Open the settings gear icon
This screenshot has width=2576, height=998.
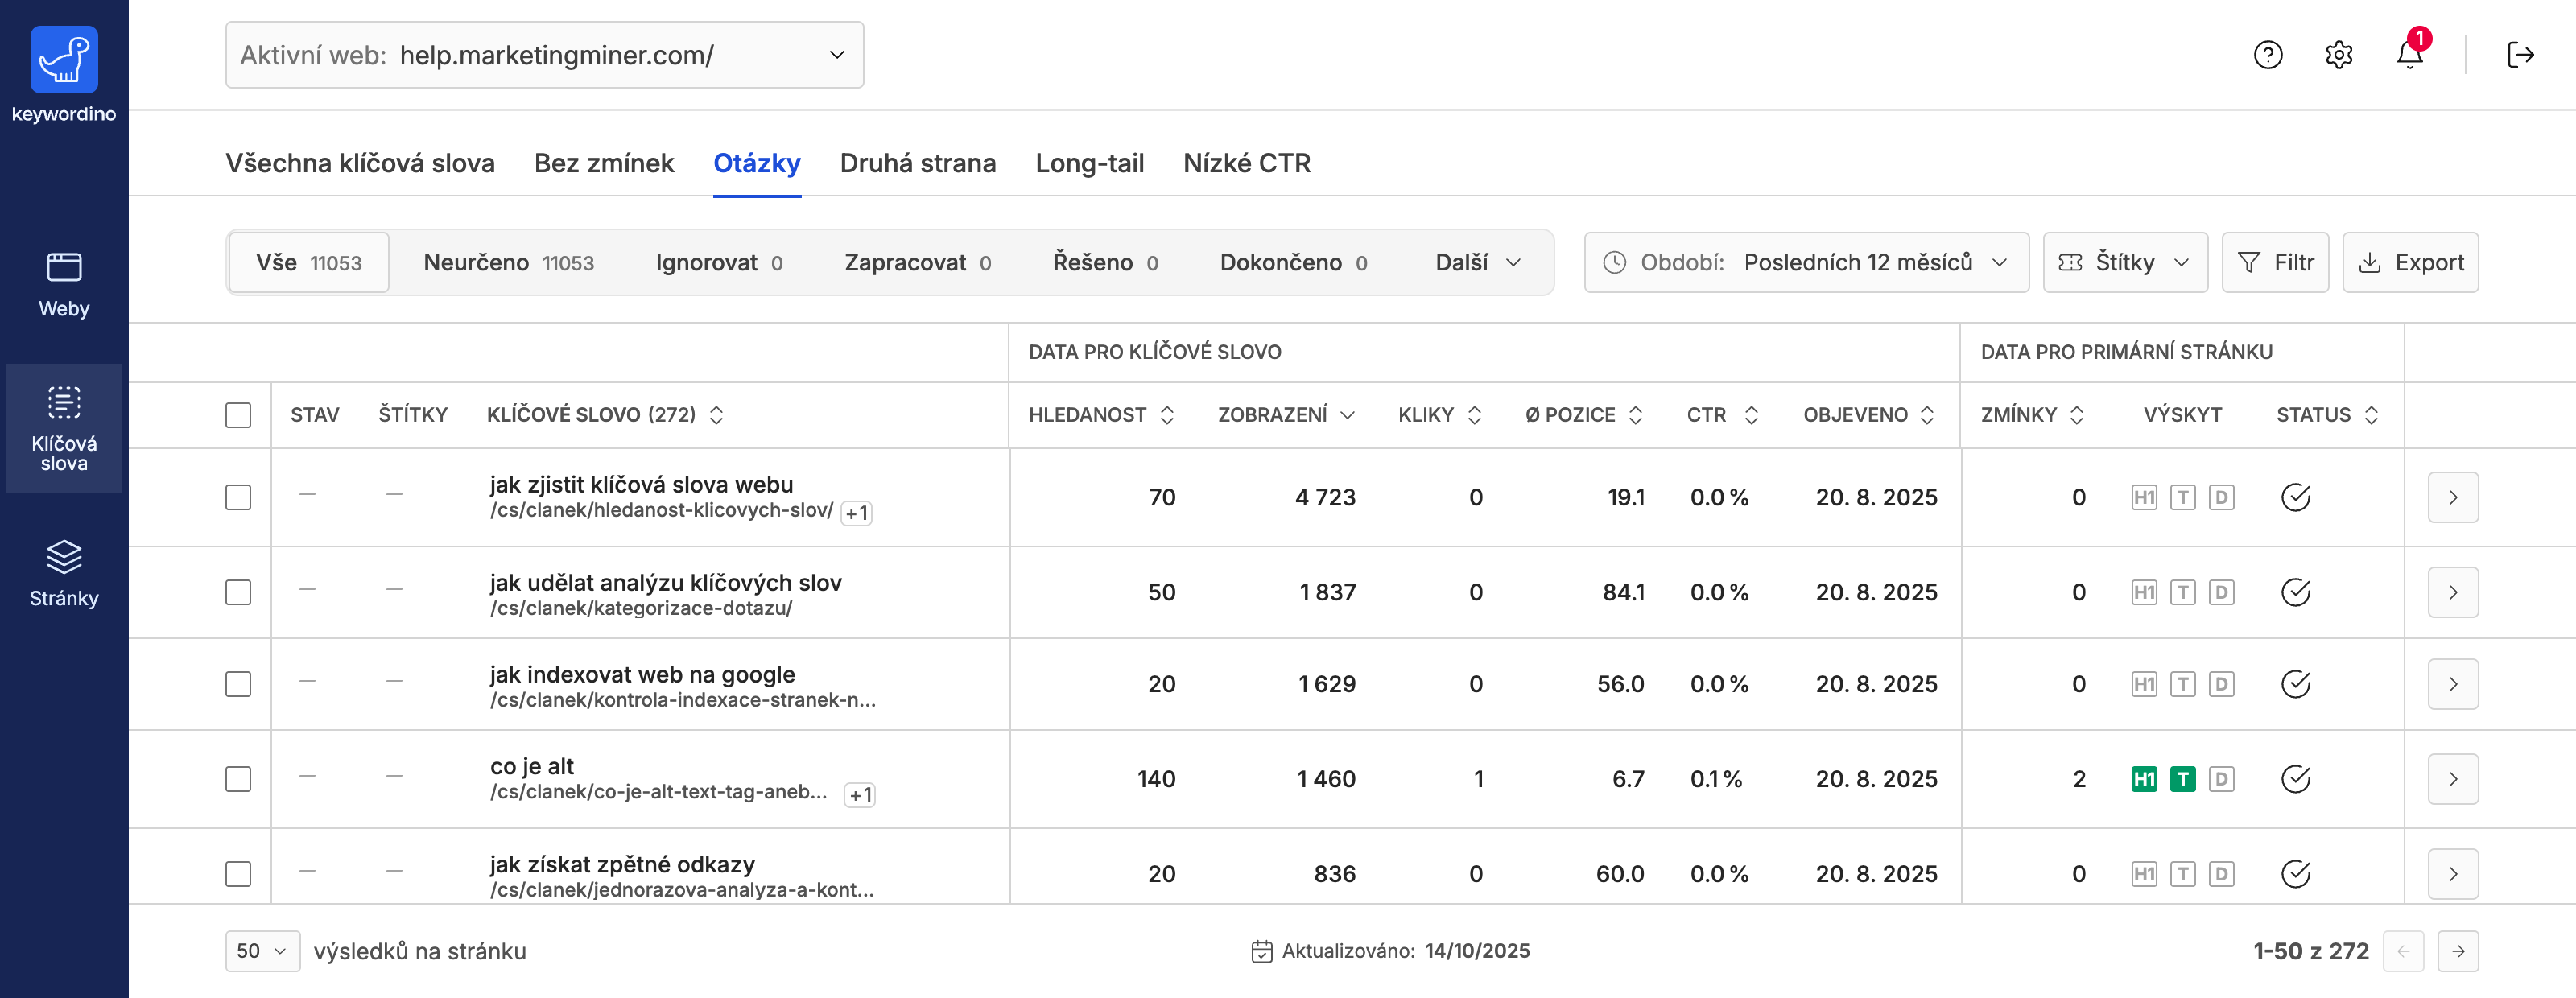2338,54
